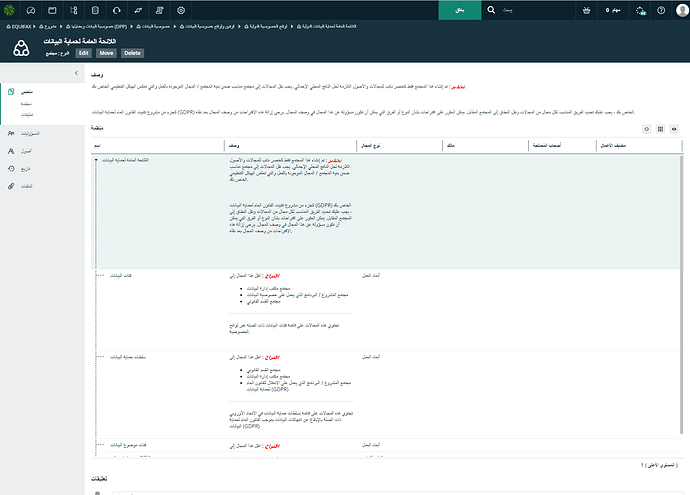Open the column chooser grid icon
This screenshot has height=495, width=690.
point(660,129)
